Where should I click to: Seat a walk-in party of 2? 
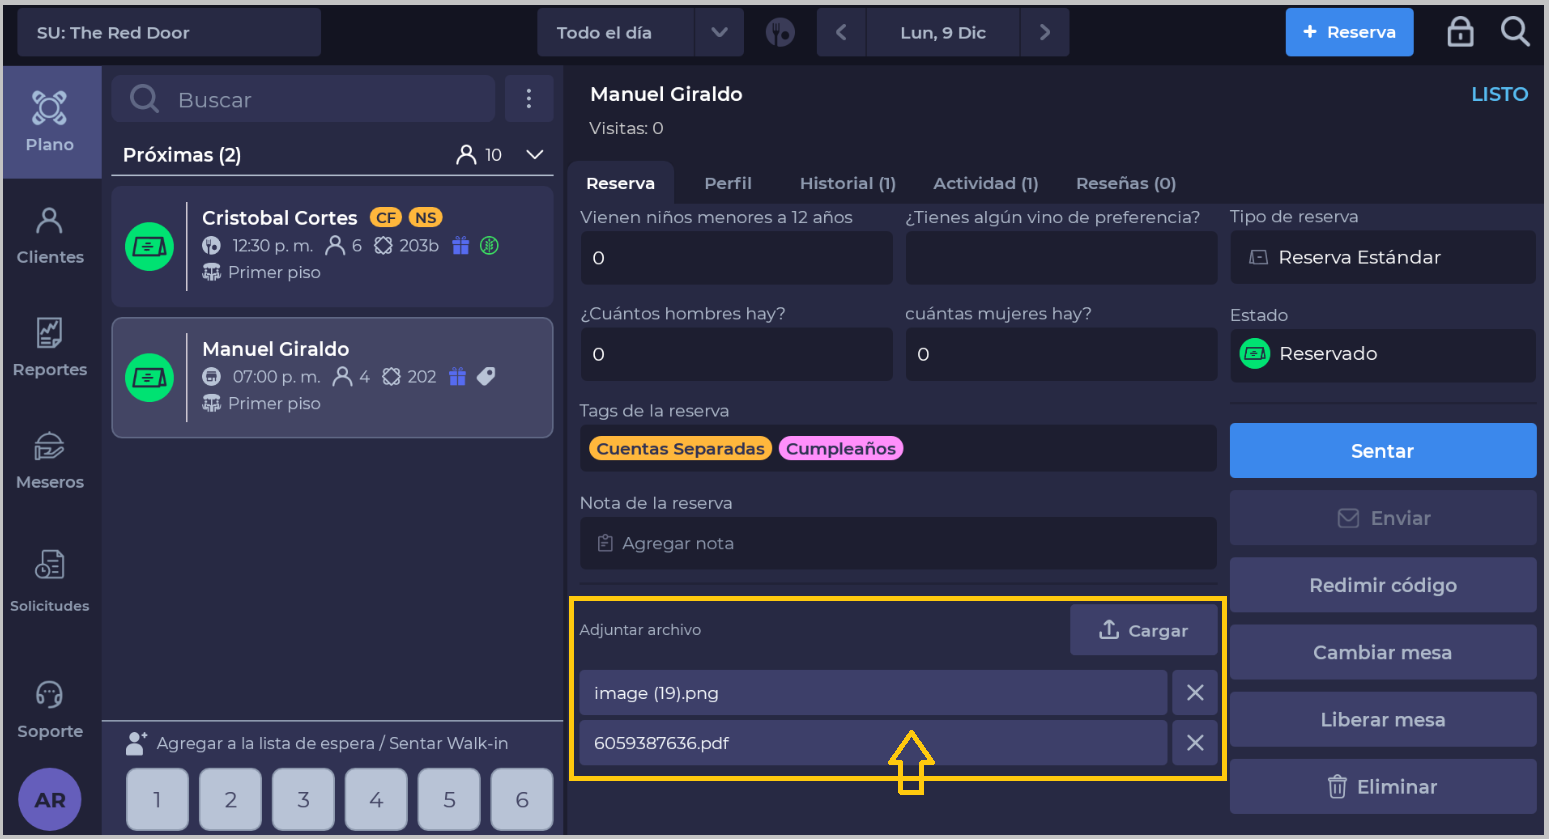(x=230, y=799)
